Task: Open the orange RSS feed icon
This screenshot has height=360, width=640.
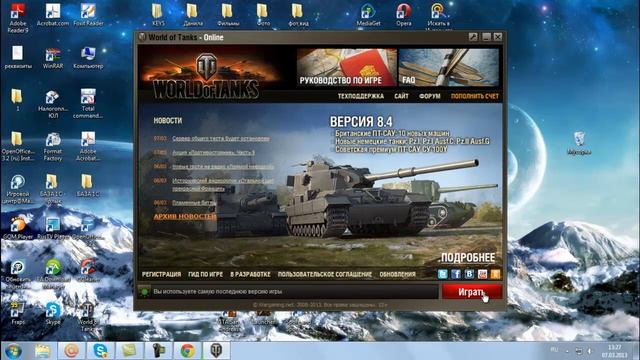Action: point(496,274)
